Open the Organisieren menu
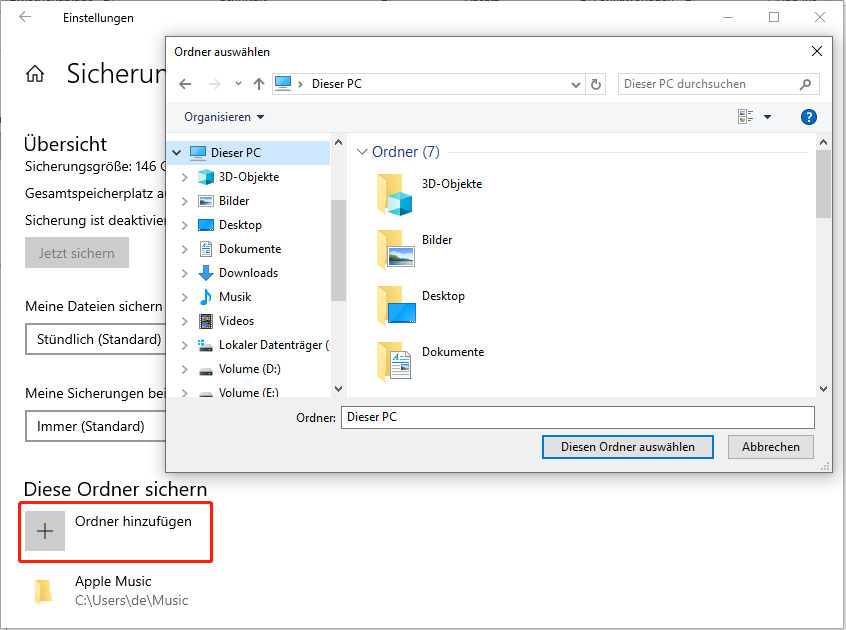The height and width of the screenshot is (630, 846). pyautogui.click(x=224, y=117)
